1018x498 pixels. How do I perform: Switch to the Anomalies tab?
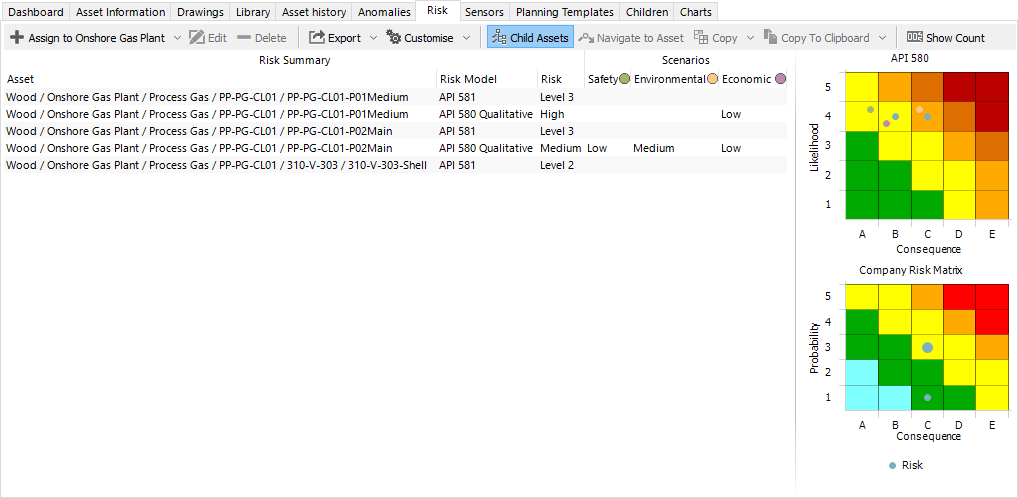click(x=384, y=12)
